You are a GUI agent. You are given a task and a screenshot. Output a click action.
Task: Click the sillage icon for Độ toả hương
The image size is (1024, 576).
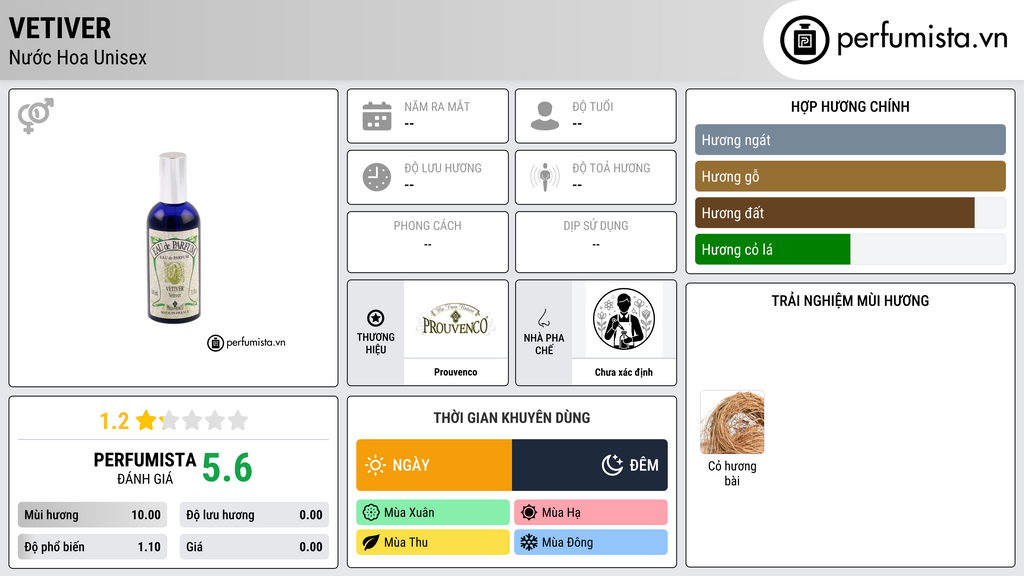click(x=545, y=177)
